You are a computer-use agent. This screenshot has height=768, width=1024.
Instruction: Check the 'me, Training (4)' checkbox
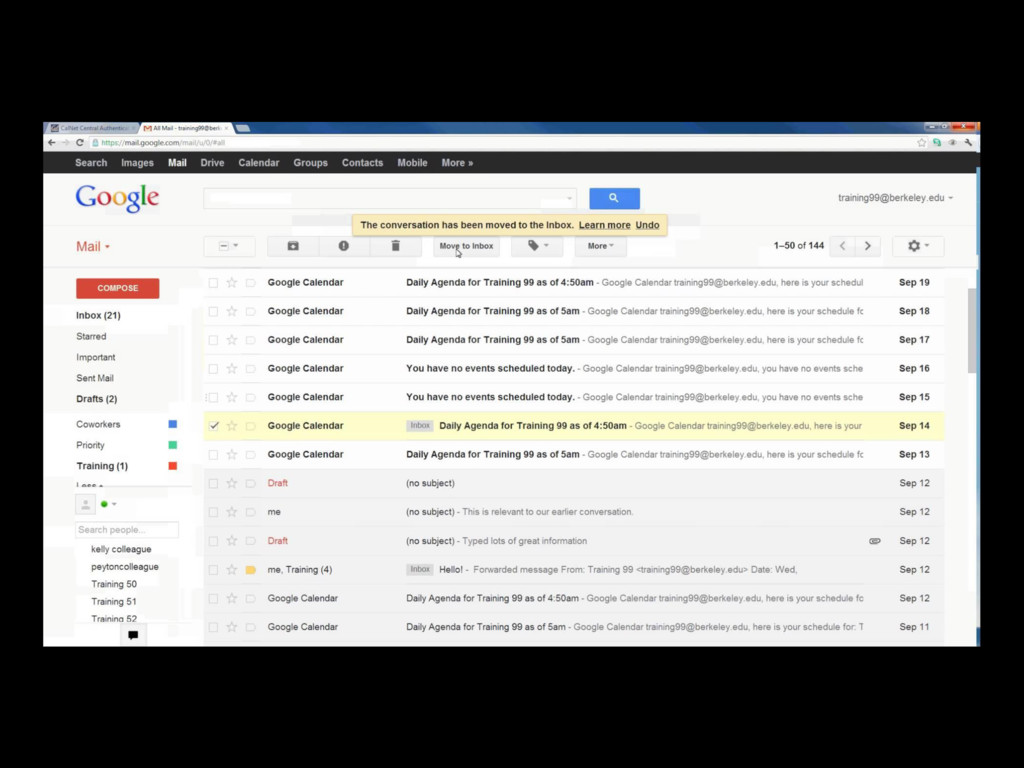(214, 569)
